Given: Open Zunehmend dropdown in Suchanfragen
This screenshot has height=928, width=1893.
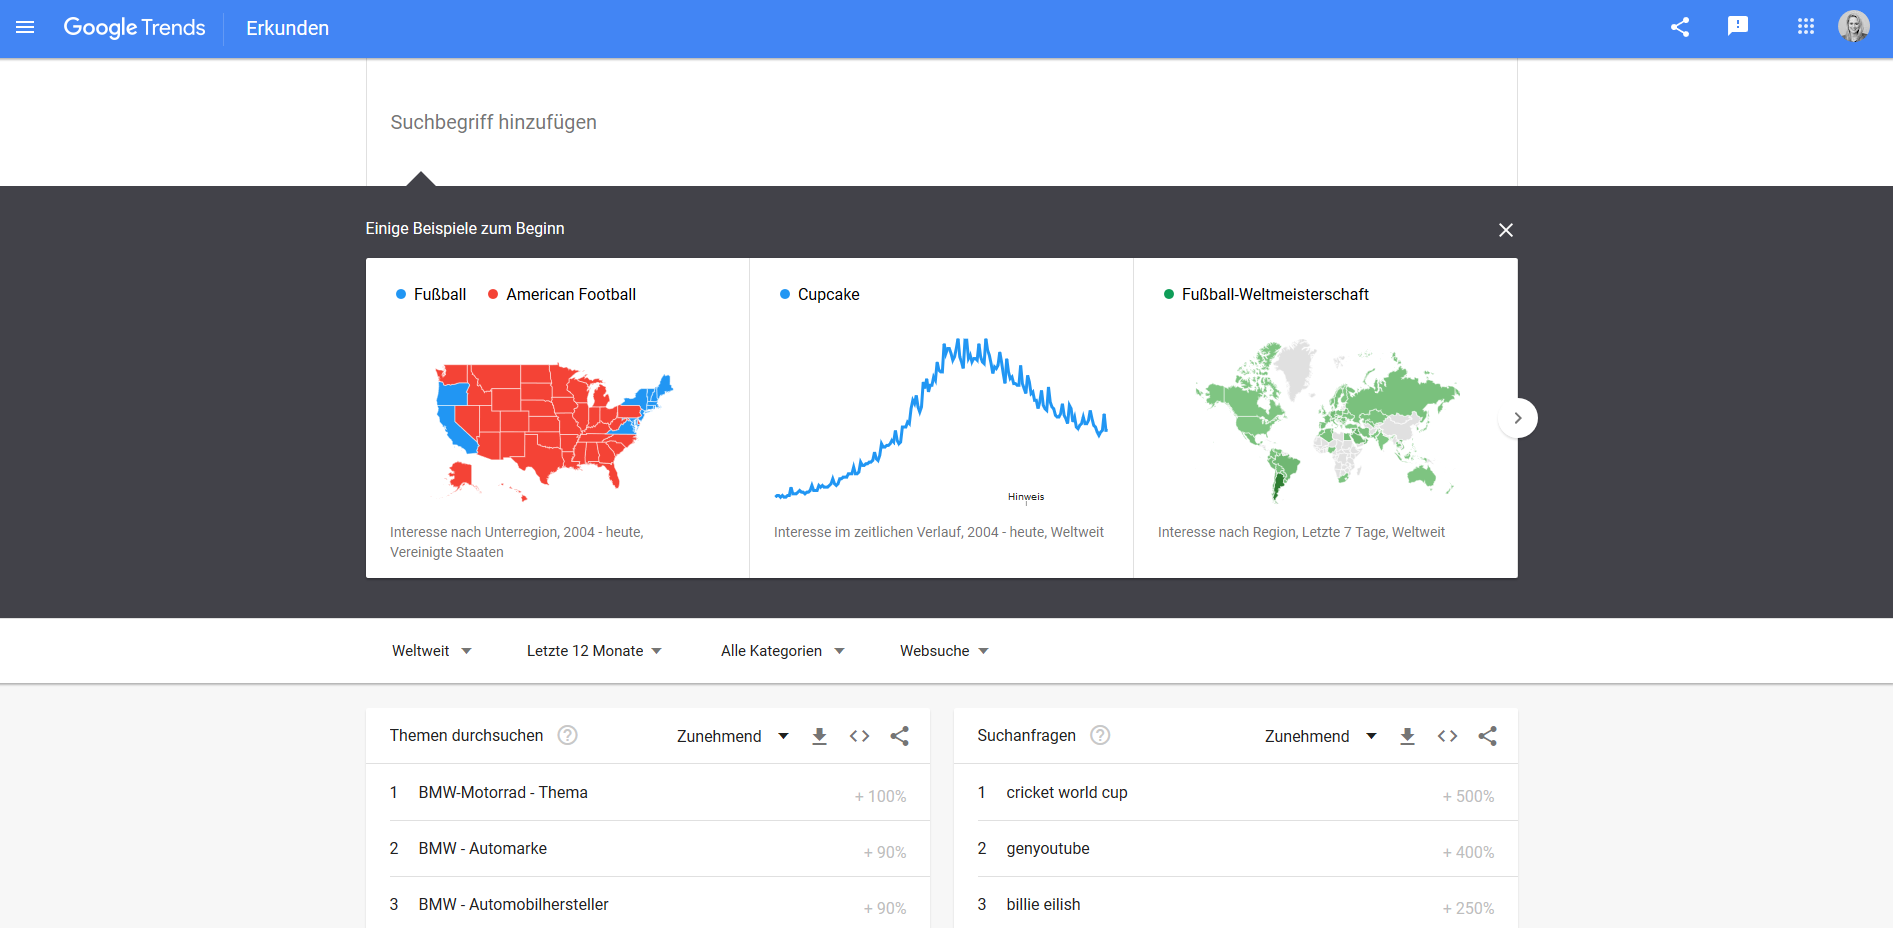Looking at the screenshot, I should [1320, 736].
